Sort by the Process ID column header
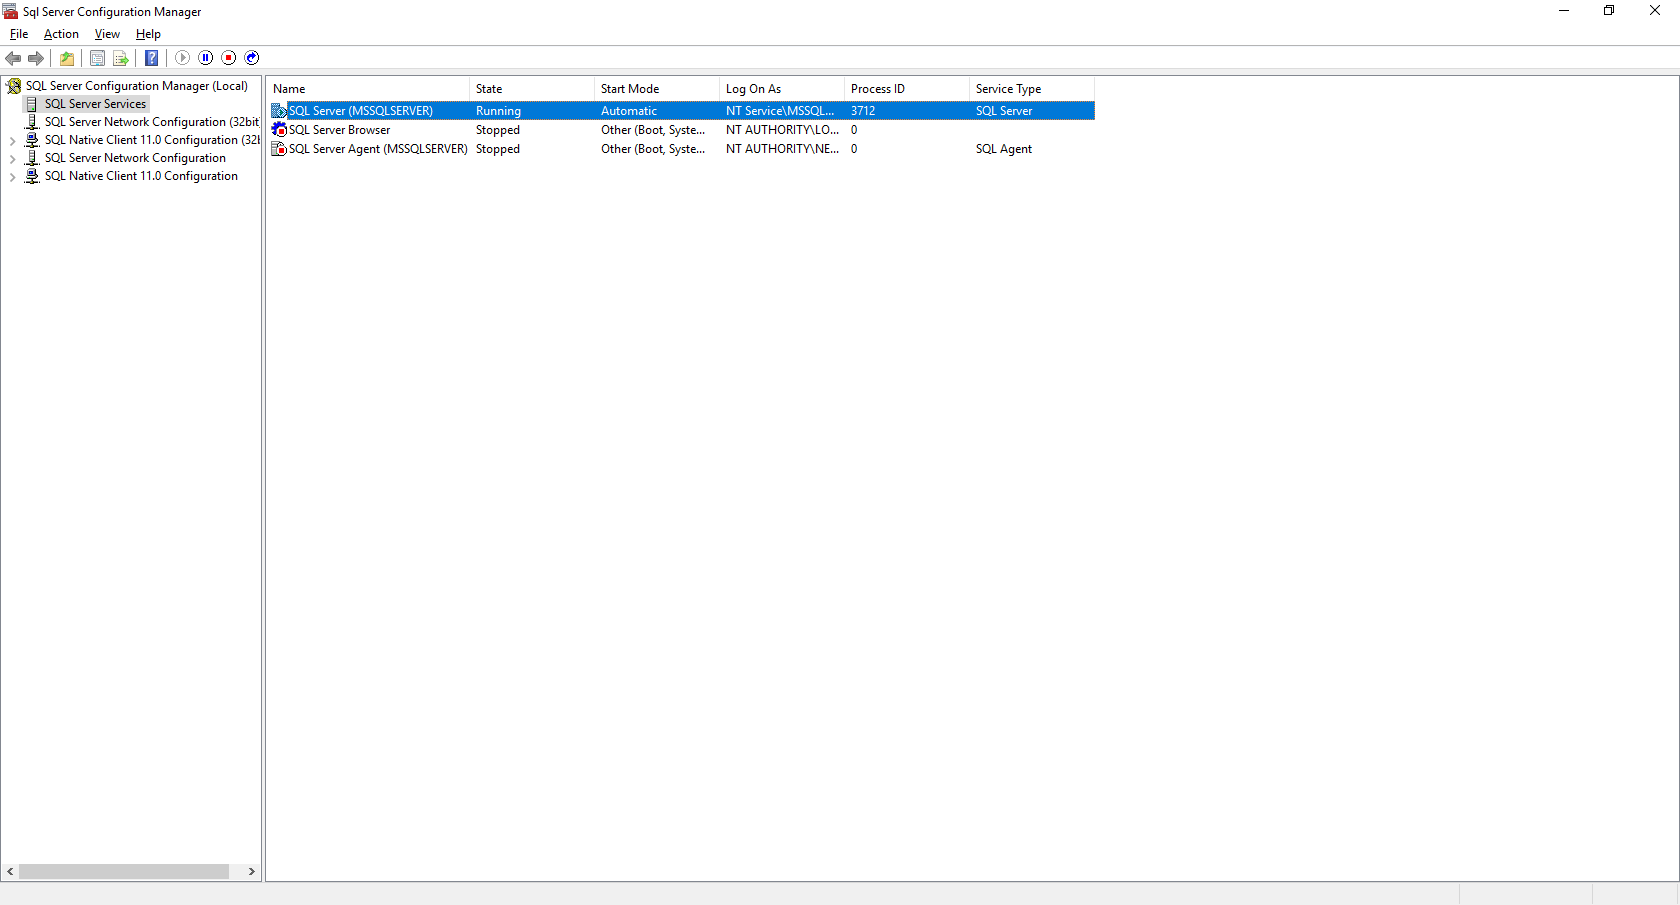 coord(906,89)
